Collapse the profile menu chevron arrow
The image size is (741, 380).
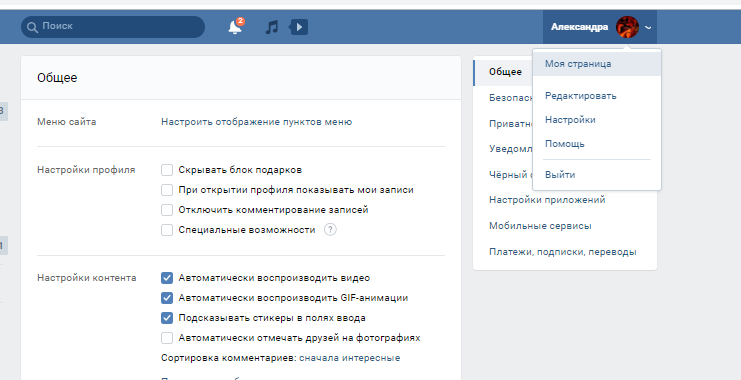[648, 27]
